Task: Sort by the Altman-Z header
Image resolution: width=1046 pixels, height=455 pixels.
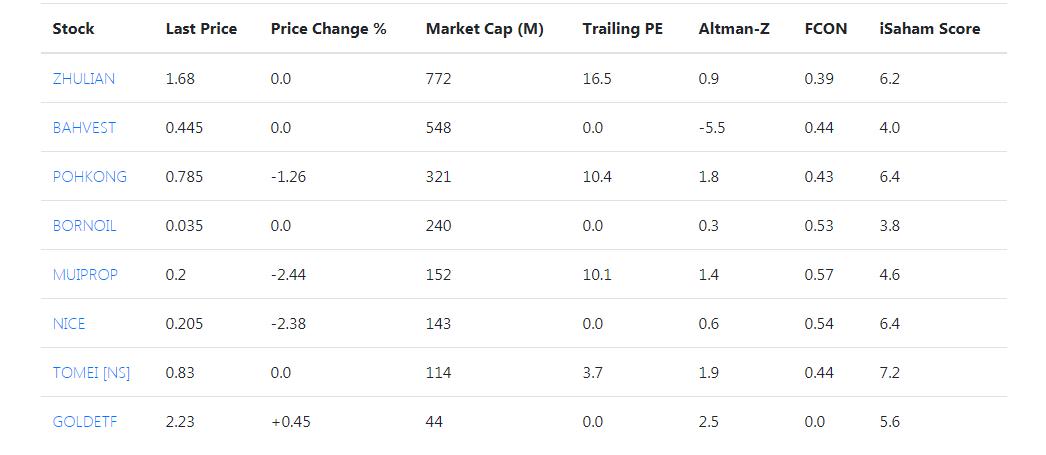Action: coord(734,29)
